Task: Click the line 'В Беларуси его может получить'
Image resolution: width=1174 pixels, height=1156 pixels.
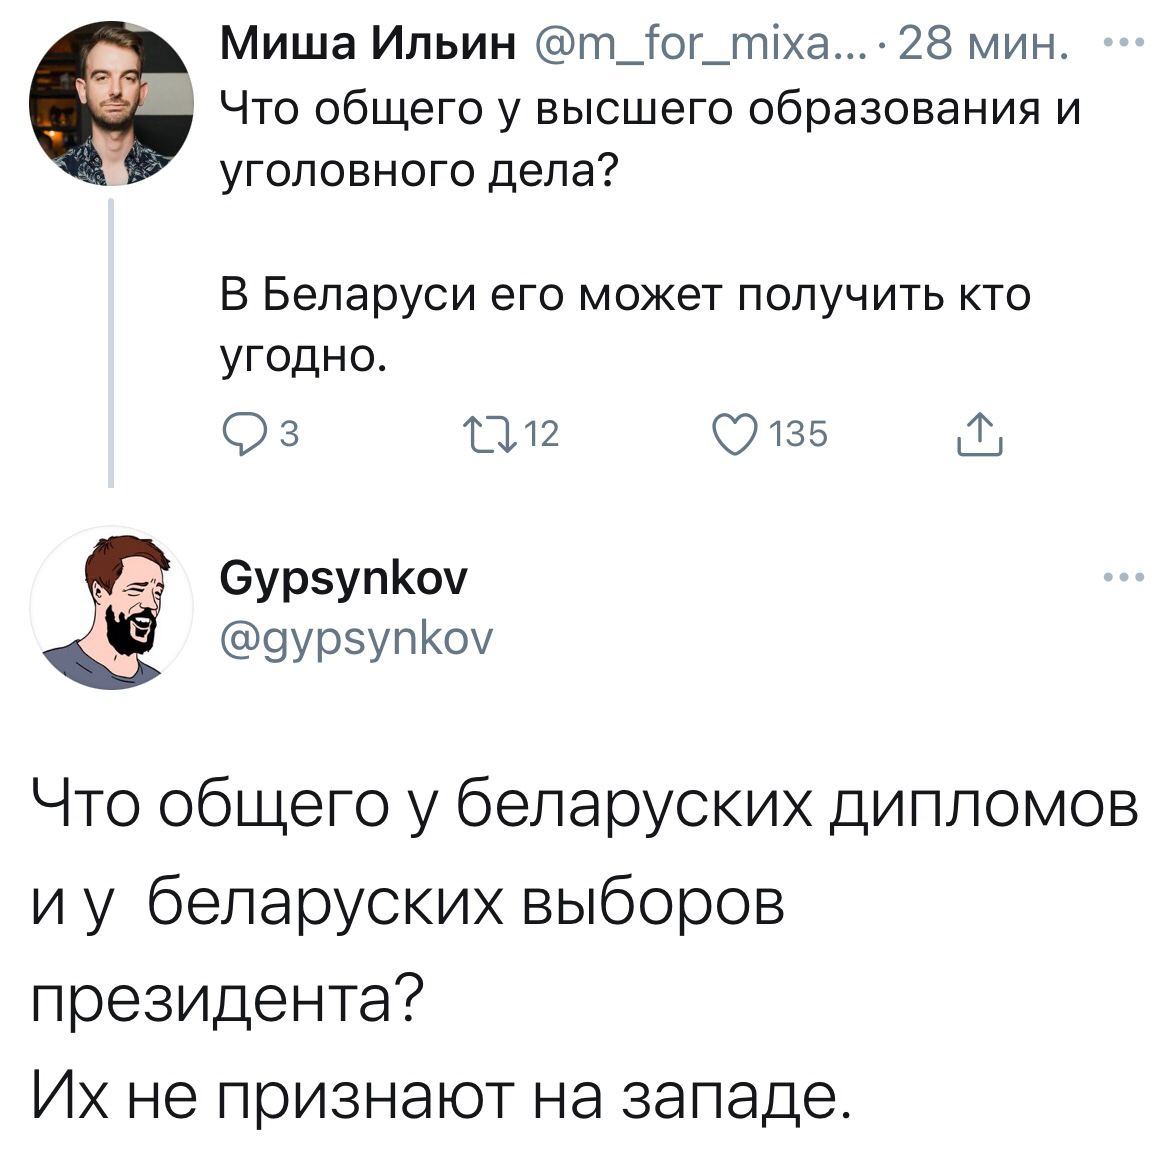Action: 624,296
